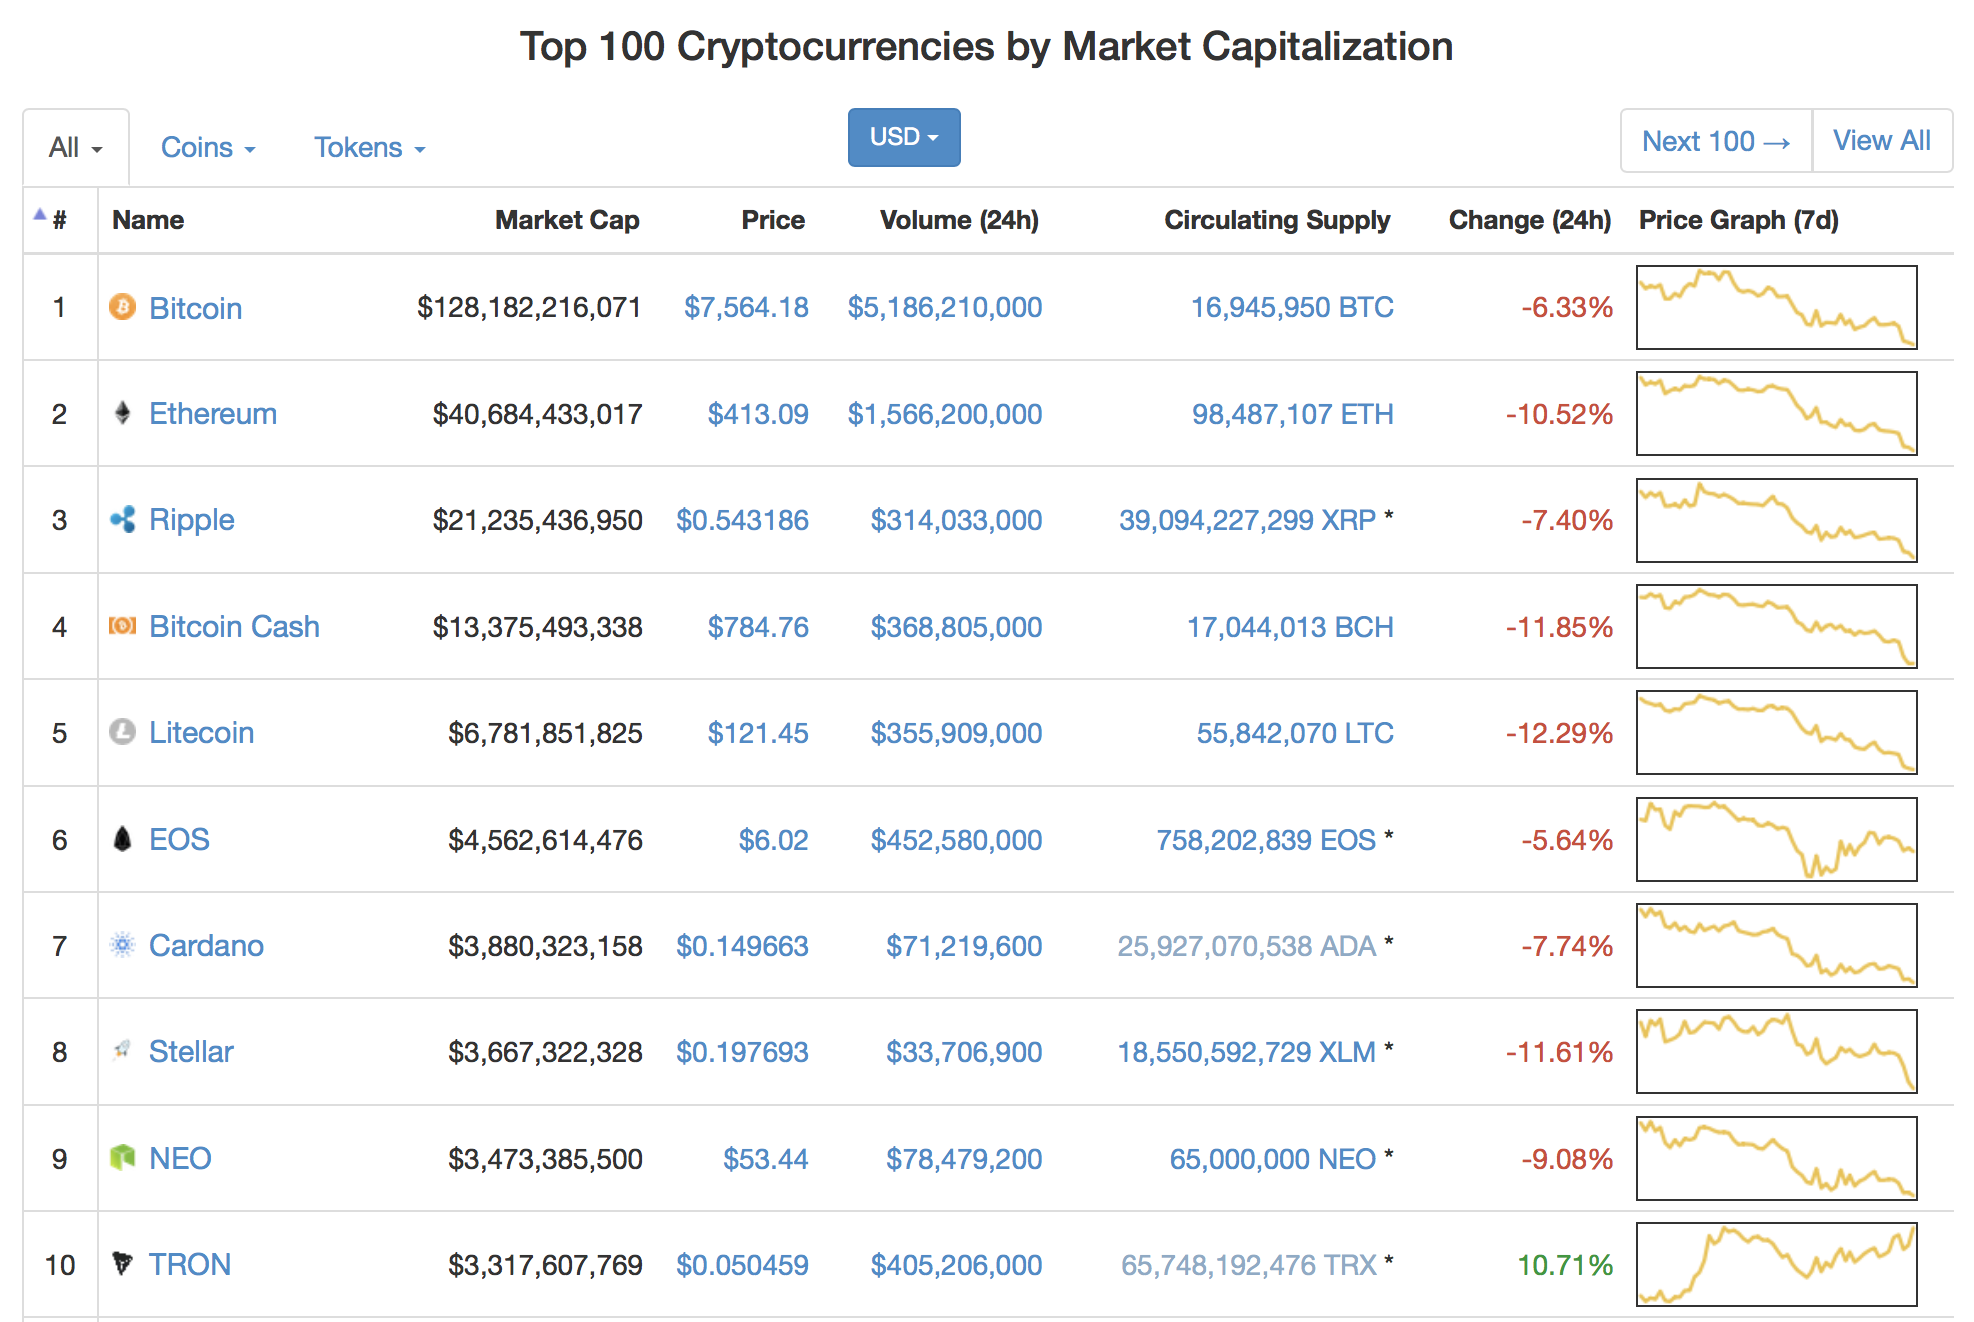Click the Litecoin logo icon
This screenshot has height=1322, width=1974.
pyautogui.click(x=122, y=732)
